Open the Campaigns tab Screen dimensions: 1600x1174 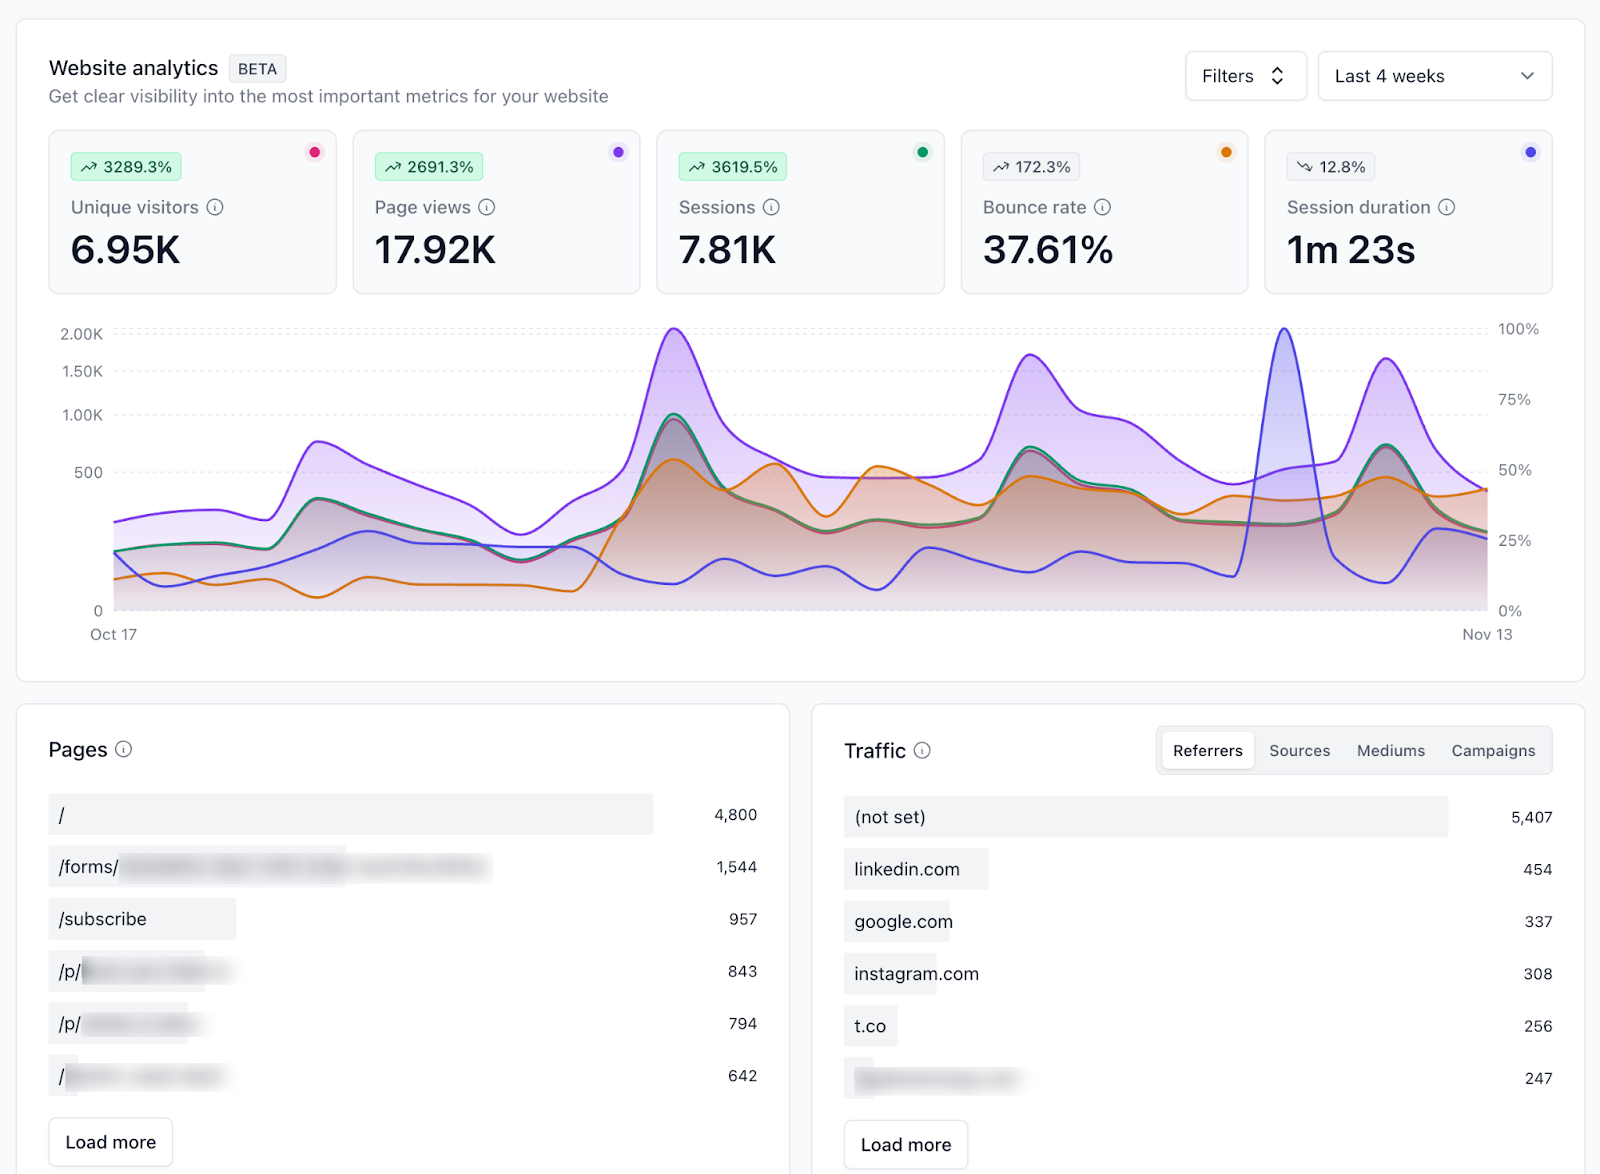[1492, 751]
